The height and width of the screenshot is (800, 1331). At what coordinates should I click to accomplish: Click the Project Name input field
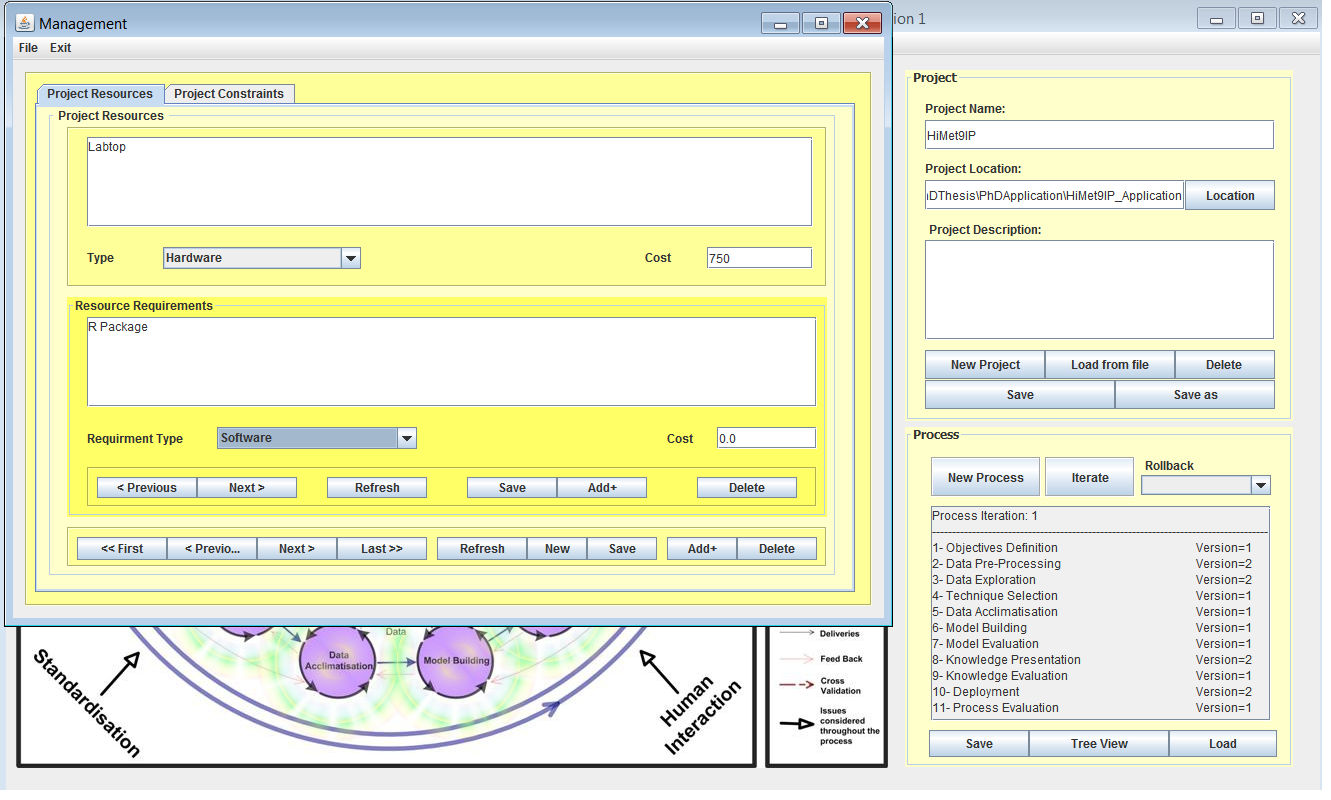click(x=1098, y=135)
